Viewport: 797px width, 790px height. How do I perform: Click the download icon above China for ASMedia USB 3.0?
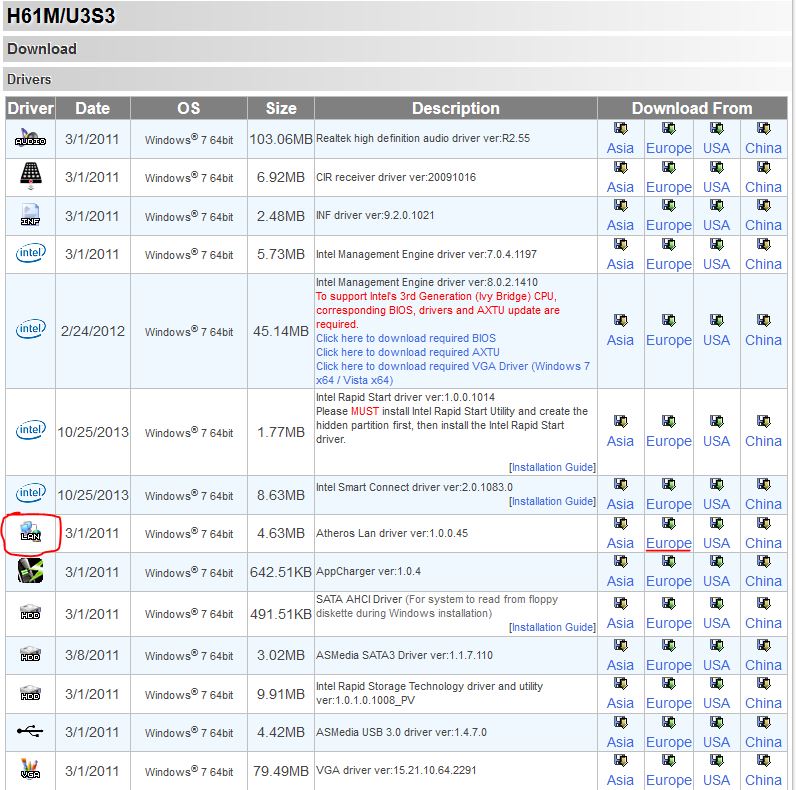[763, 722]
